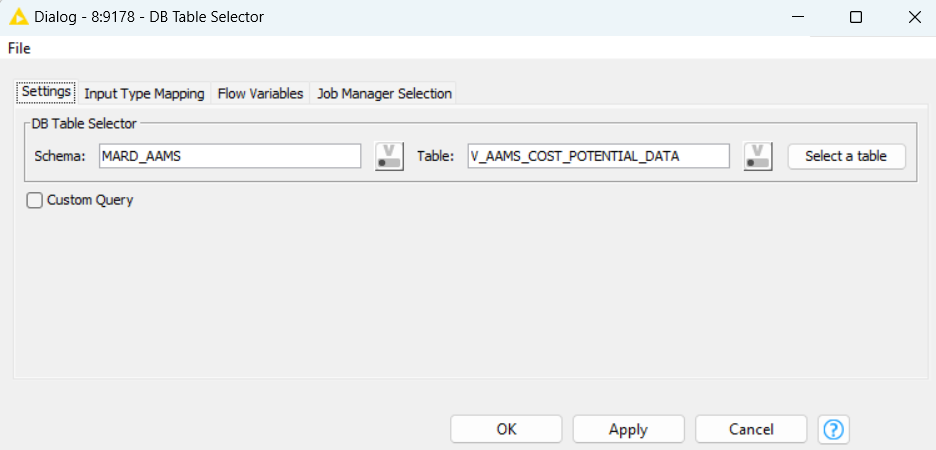
Task: Enable the Custom Query checkbox
Action: click(x=35, y=200)
